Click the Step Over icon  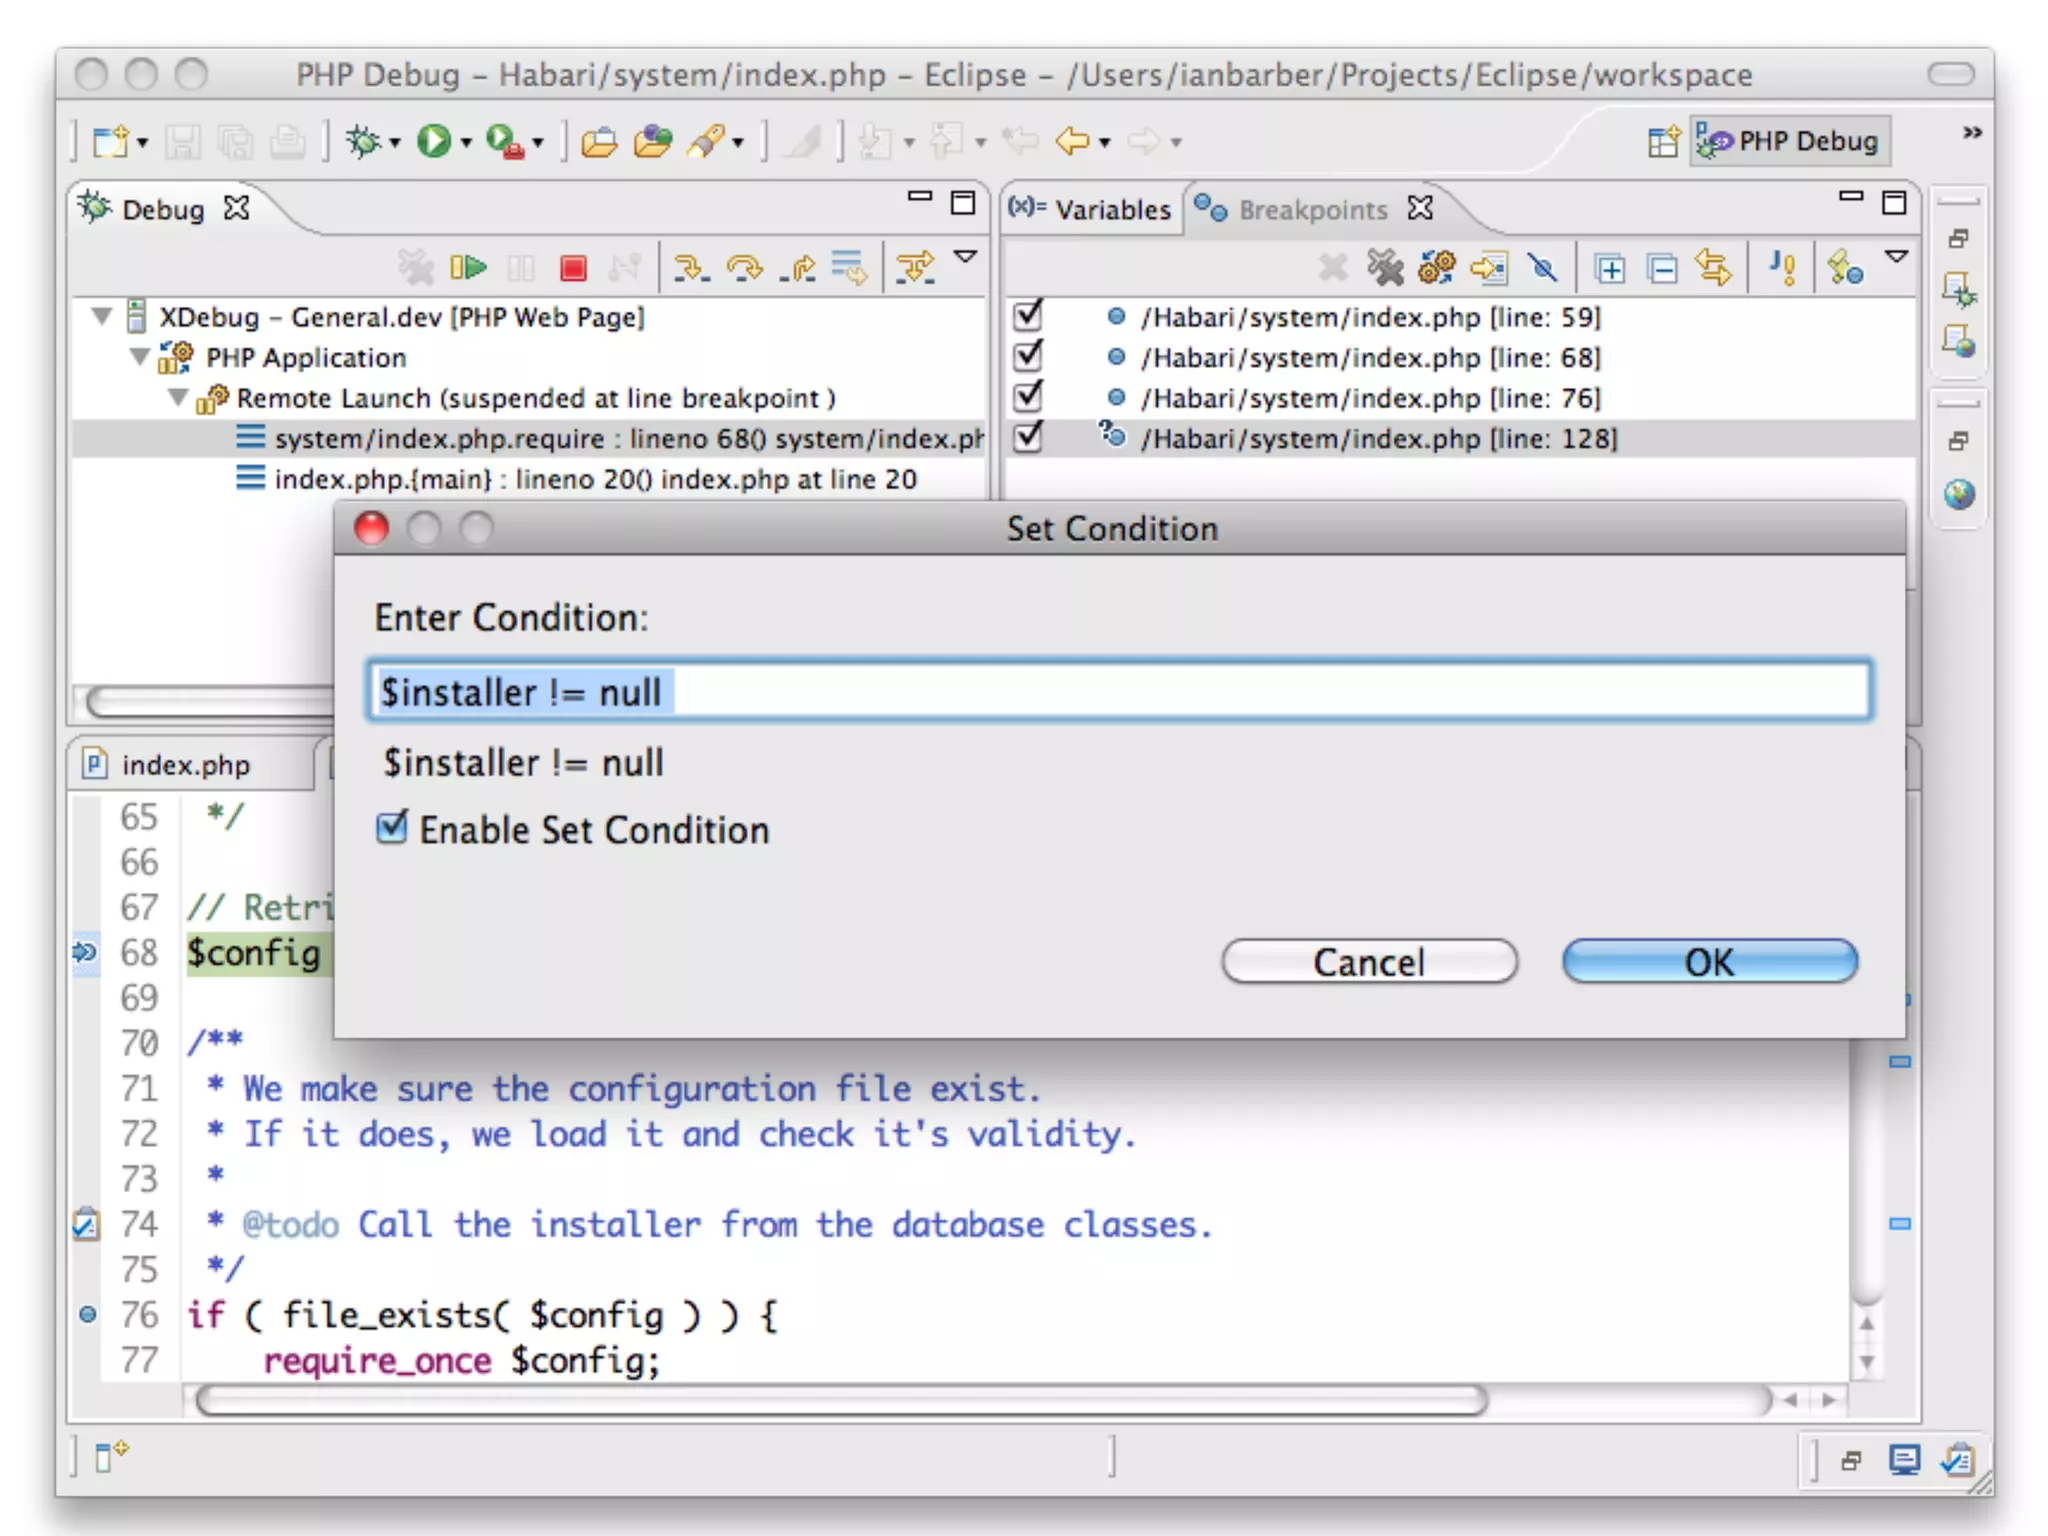pos(744,268)
